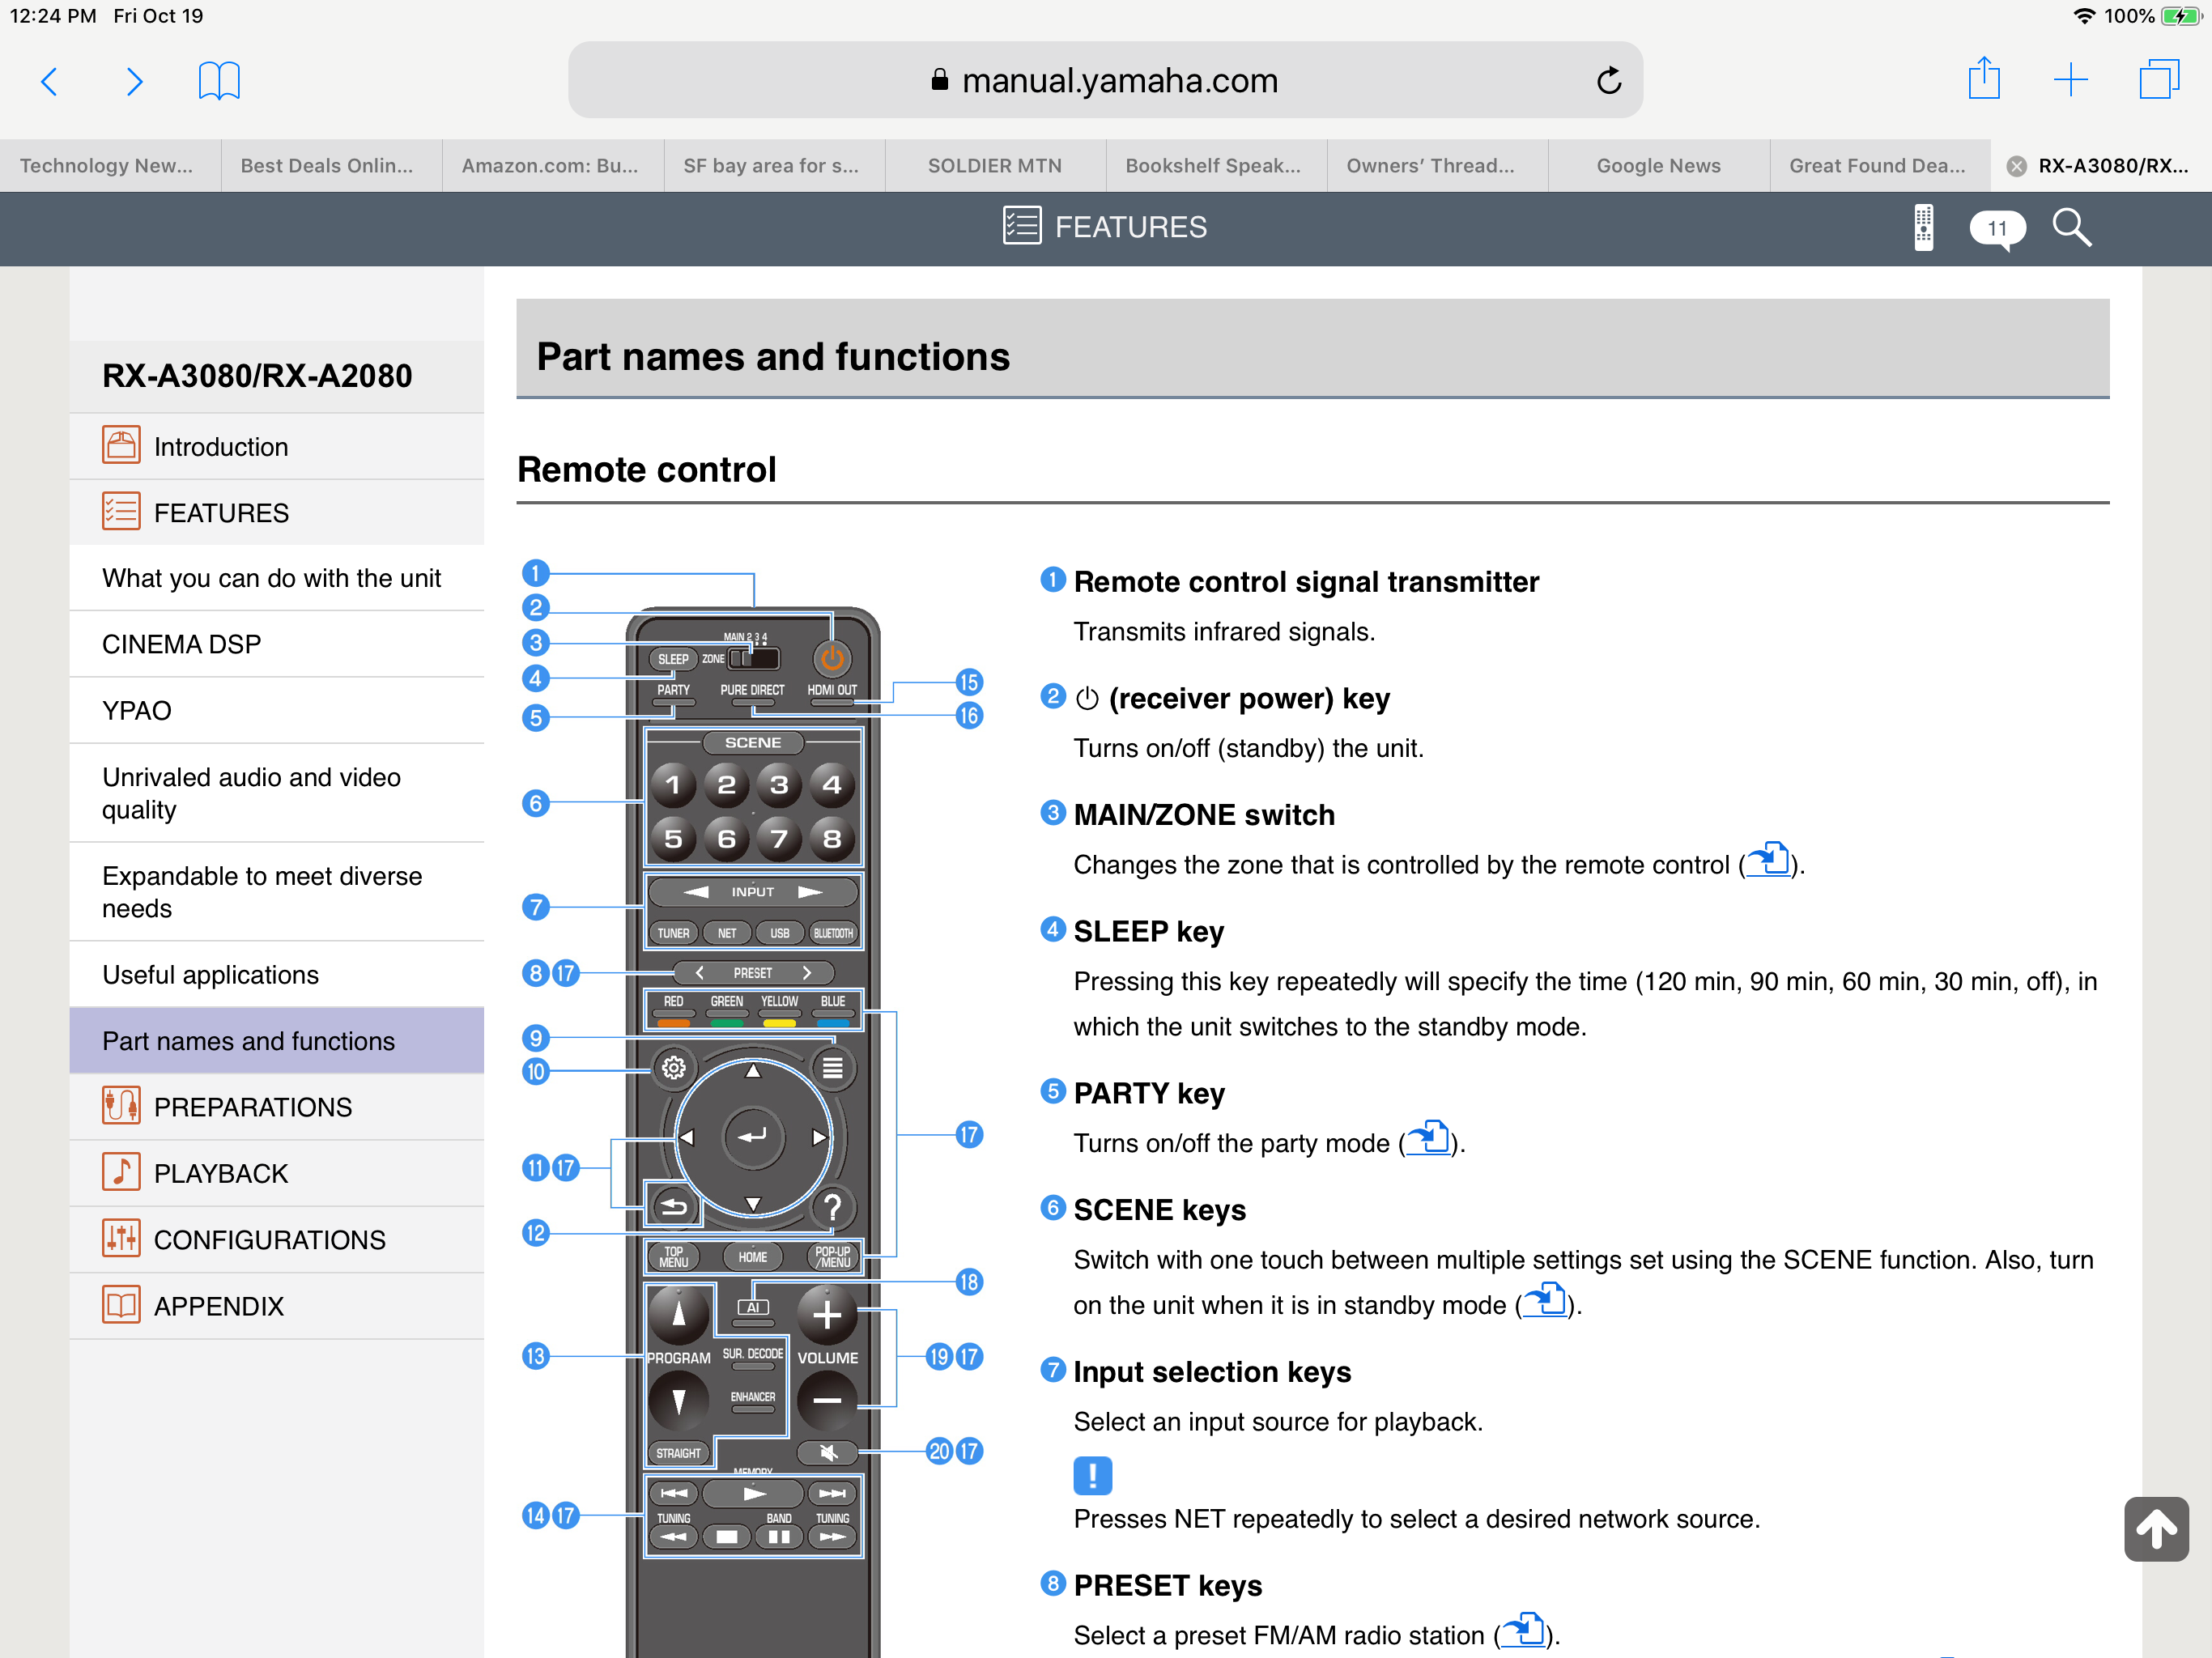Image resolution: width=2212 pixels, height=1658 pixels.
Task: Switch to the Google News tab
Action: (x=1658, y=165)
